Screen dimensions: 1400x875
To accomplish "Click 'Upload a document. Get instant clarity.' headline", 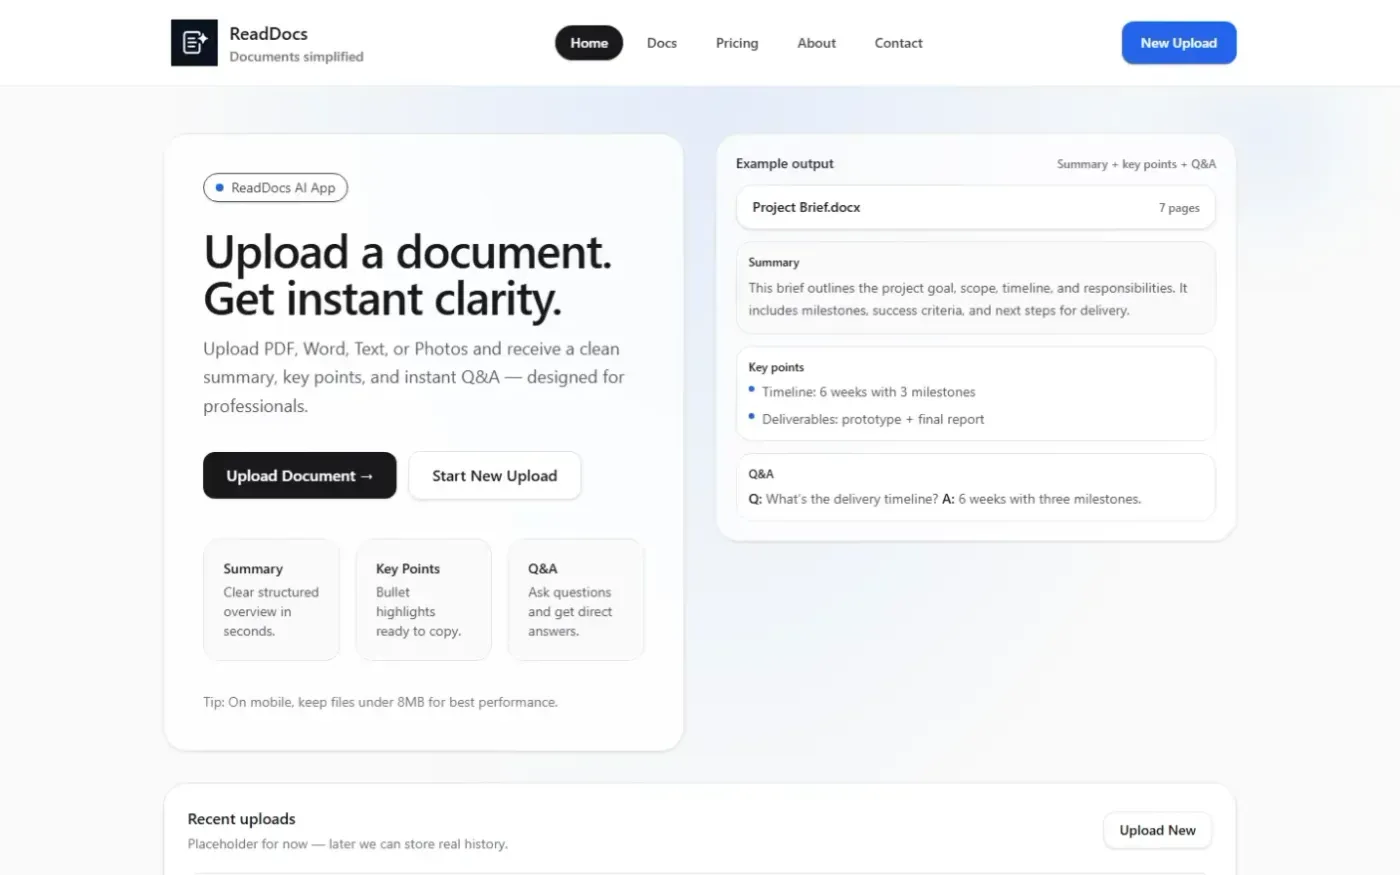I will (407, 275).
